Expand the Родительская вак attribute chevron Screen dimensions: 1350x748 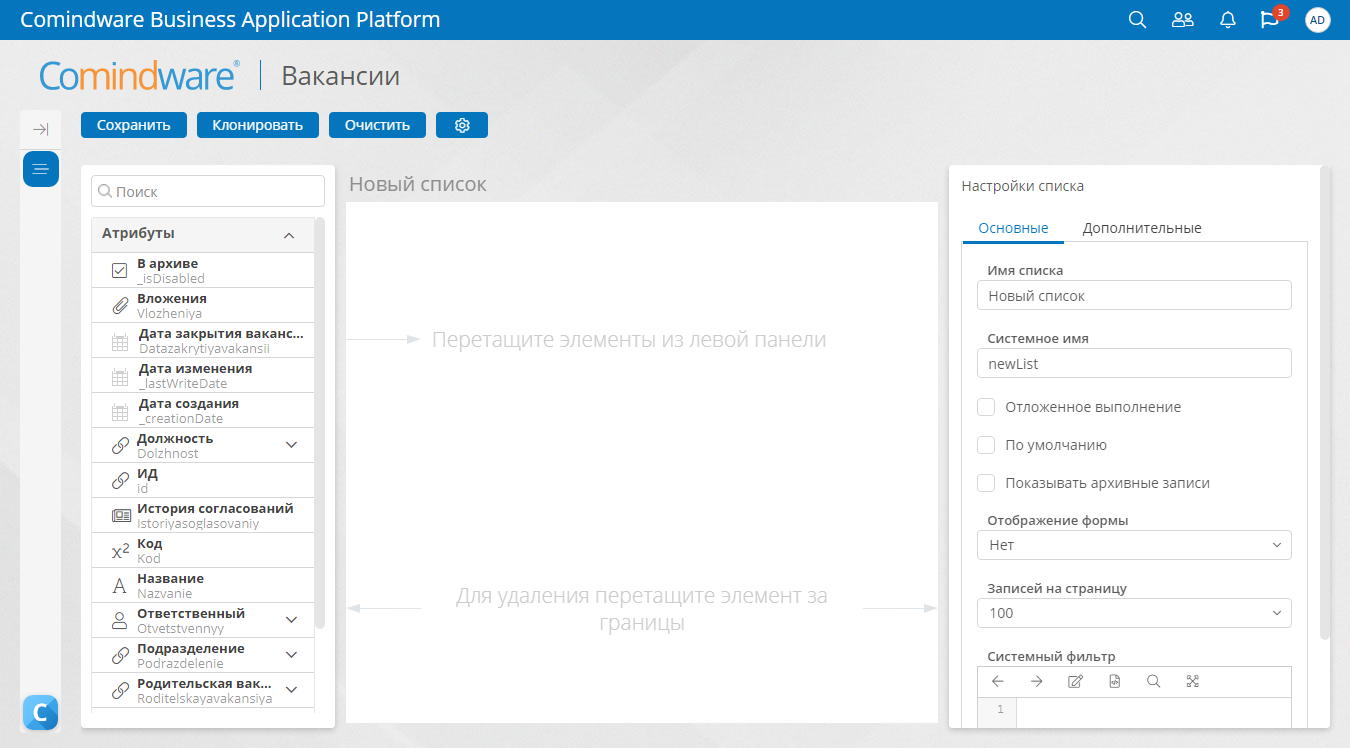(x=292, y=690)
